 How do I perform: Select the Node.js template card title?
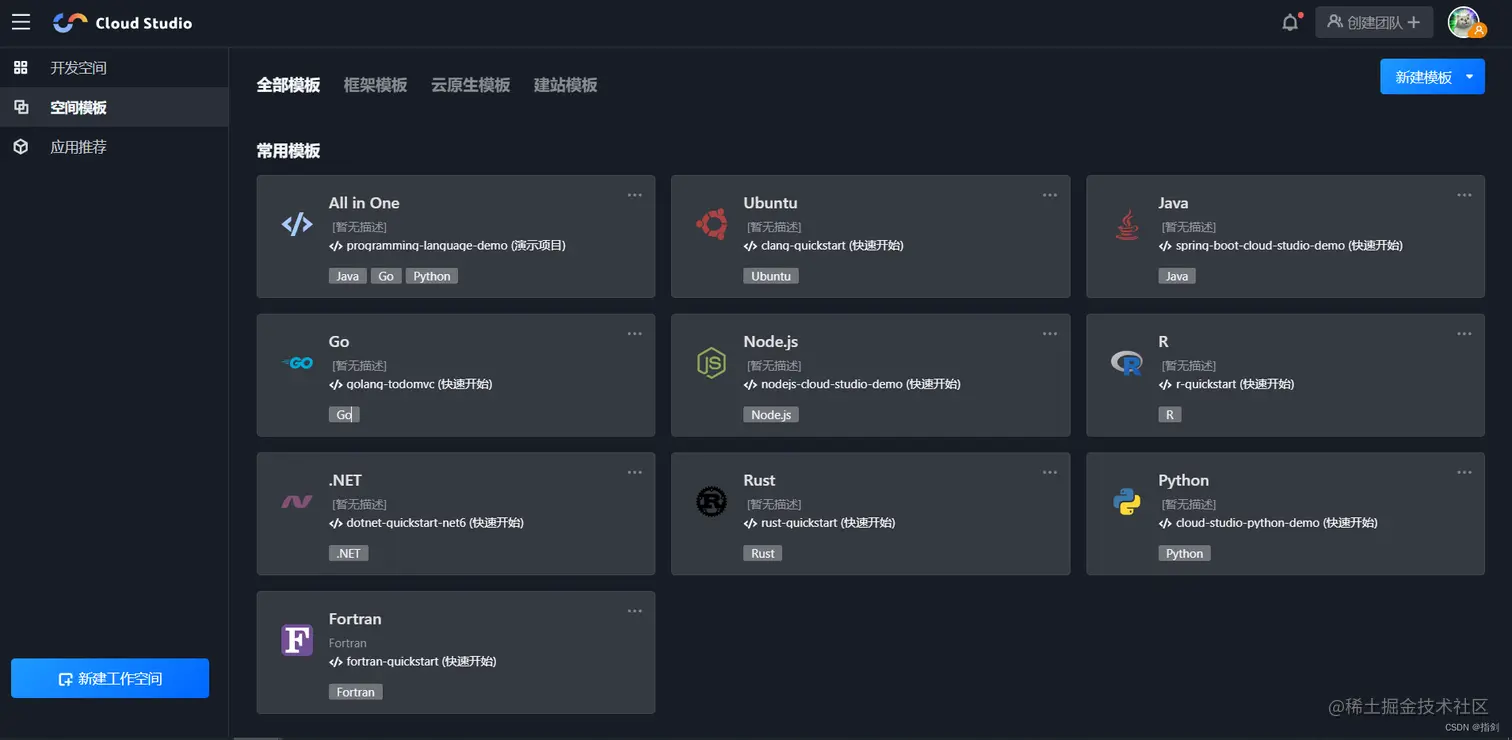pos(770,341)
